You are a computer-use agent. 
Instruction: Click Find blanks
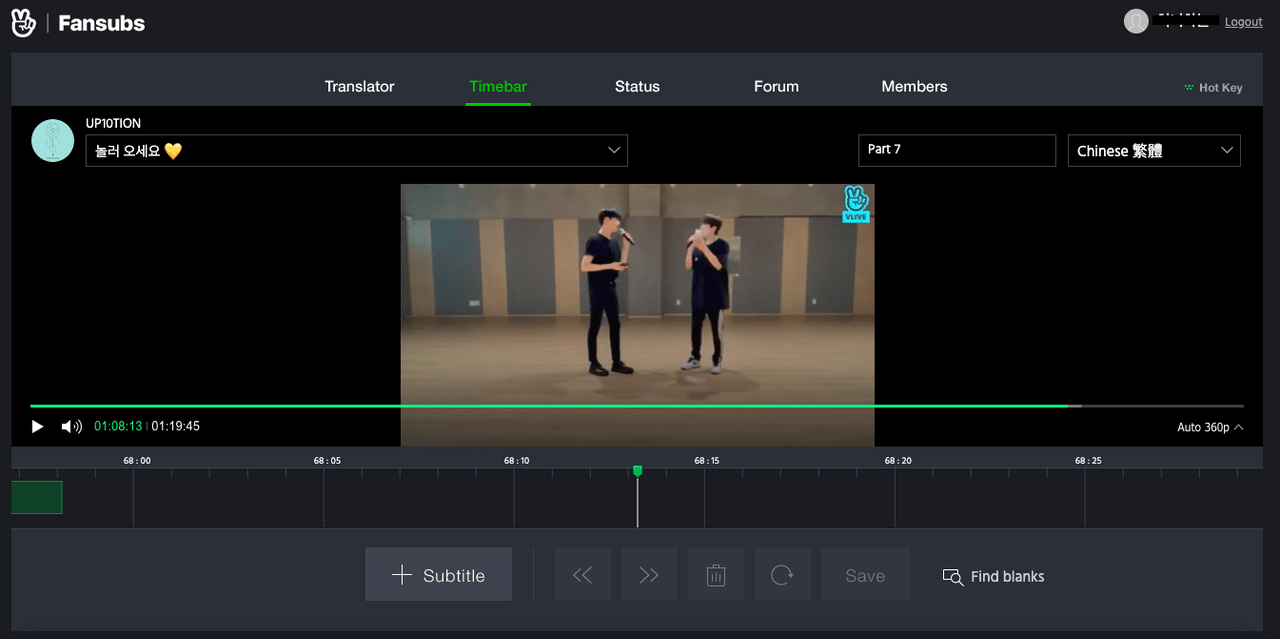(994, 577)
